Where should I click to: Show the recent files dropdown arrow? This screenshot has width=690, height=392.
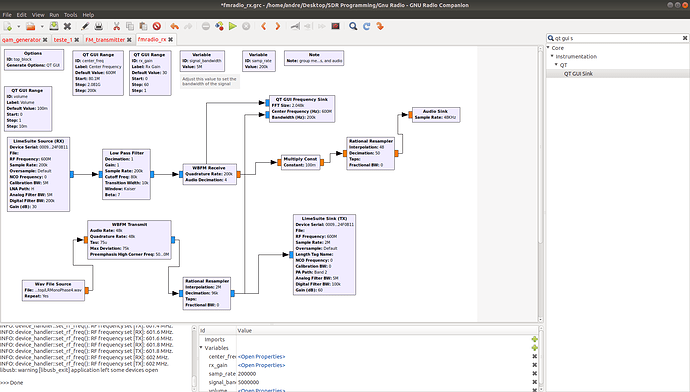click(42, 27)
